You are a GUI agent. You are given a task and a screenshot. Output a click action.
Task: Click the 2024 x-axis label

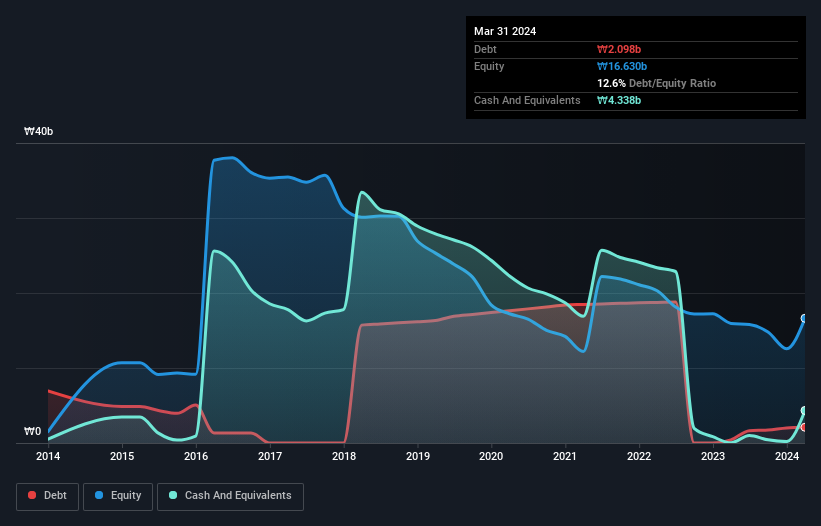tap(787, 456)
